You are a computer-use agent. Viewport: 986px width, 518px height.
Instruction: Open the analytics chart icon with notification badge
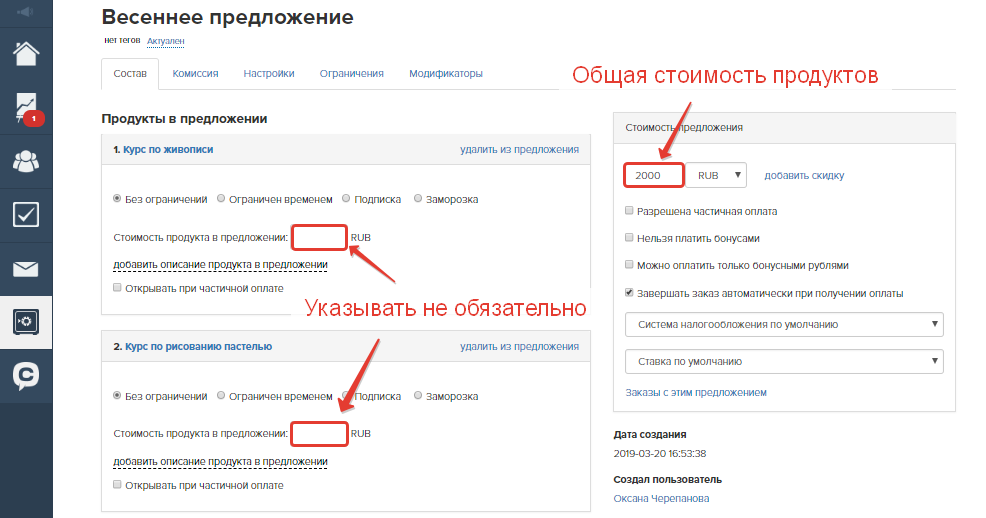(x=26, y=107)
